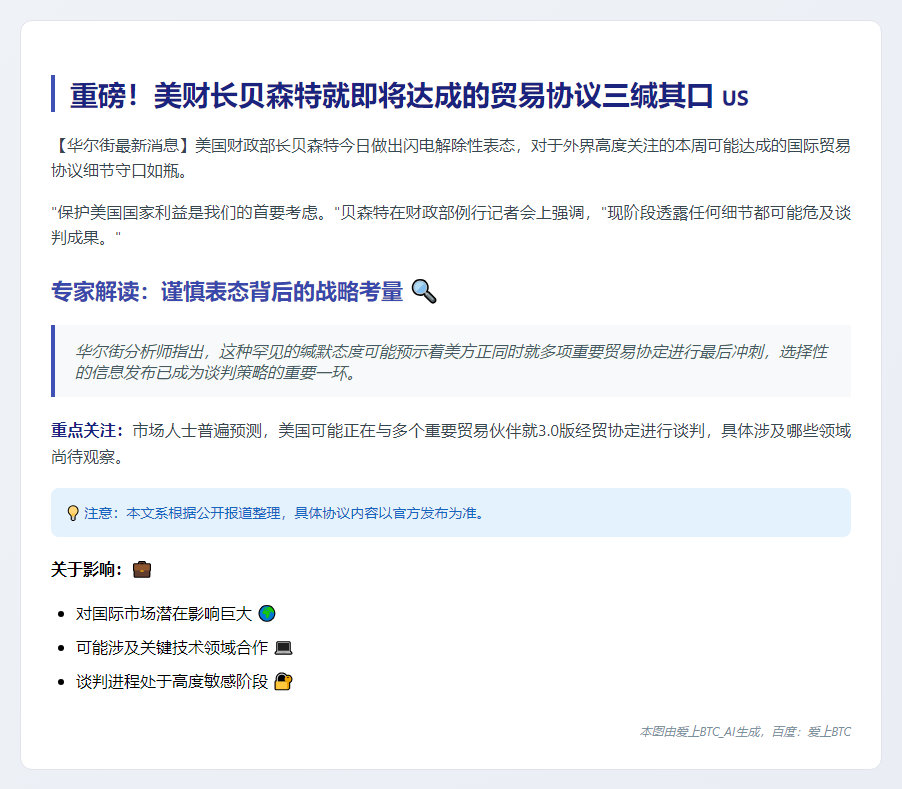
Task: Click the paragraph starting 【华尔街最新消息】
Action: [451, 158]
